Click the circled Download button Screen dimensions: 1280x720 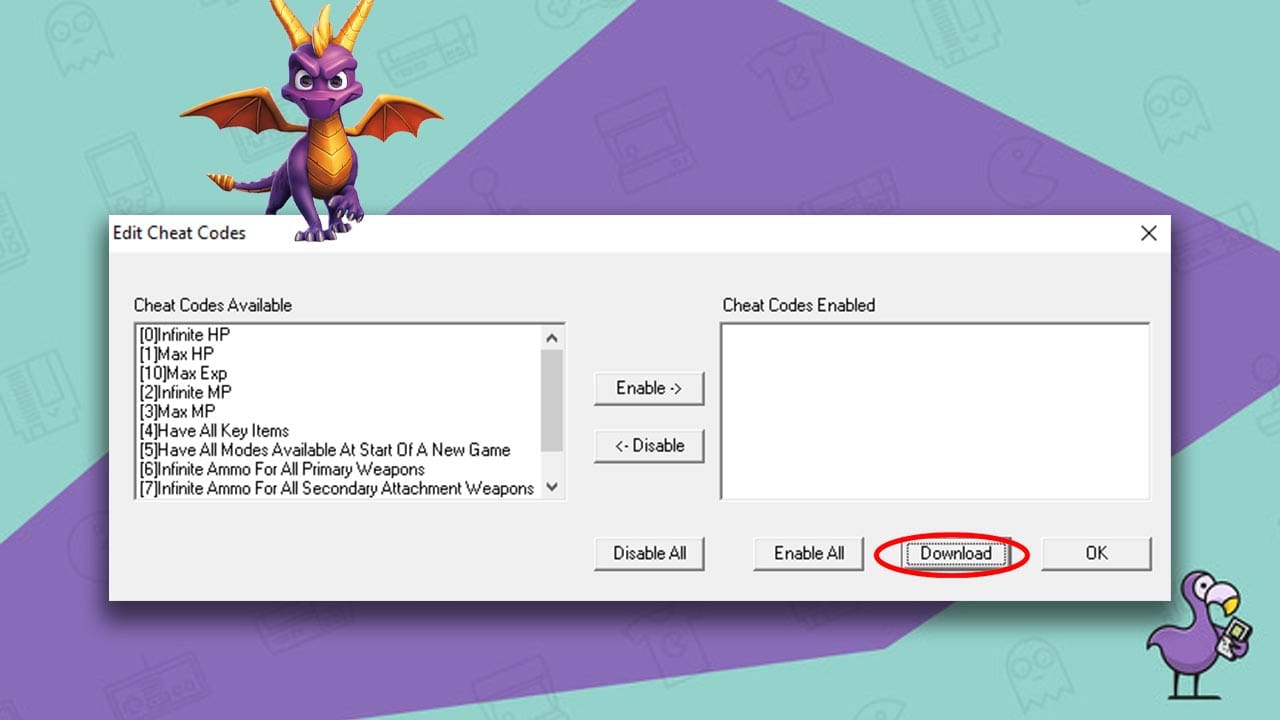(954, 552)
